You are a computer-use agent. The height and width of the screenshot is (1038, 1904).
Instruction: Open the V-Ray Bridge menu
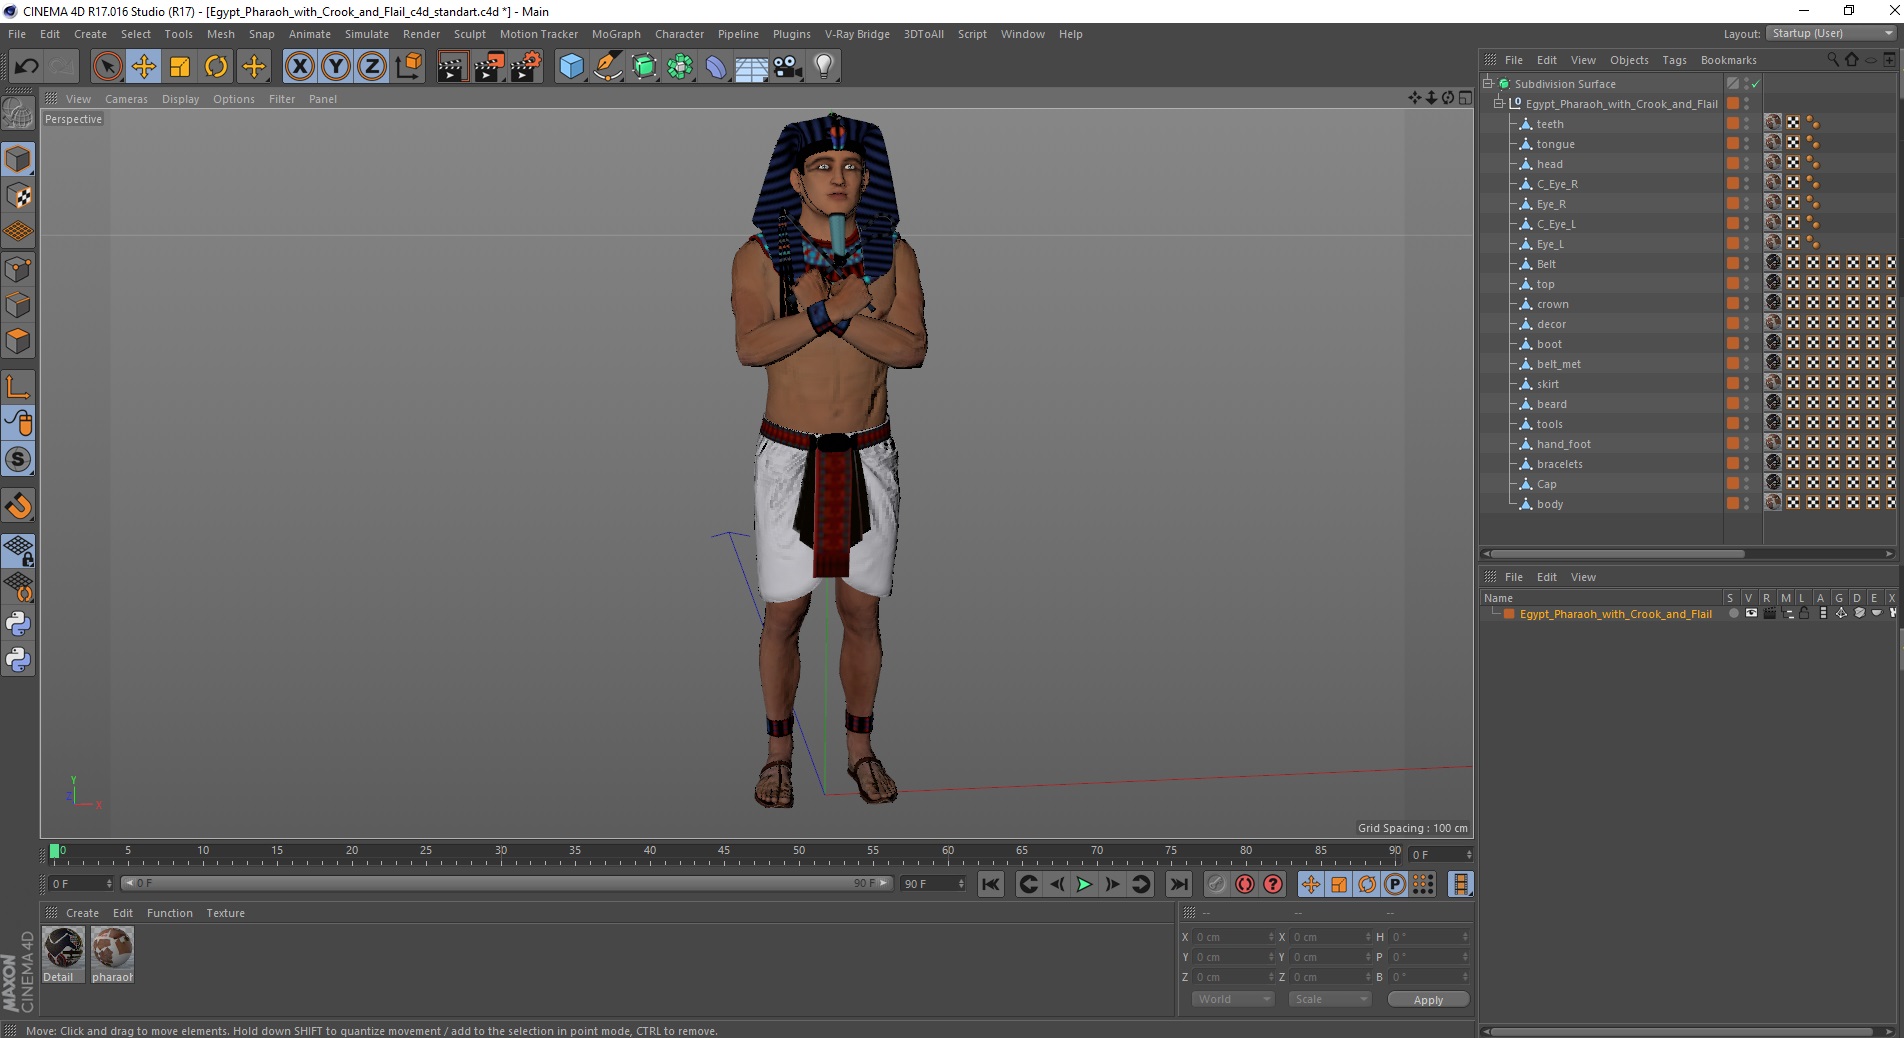857,34
